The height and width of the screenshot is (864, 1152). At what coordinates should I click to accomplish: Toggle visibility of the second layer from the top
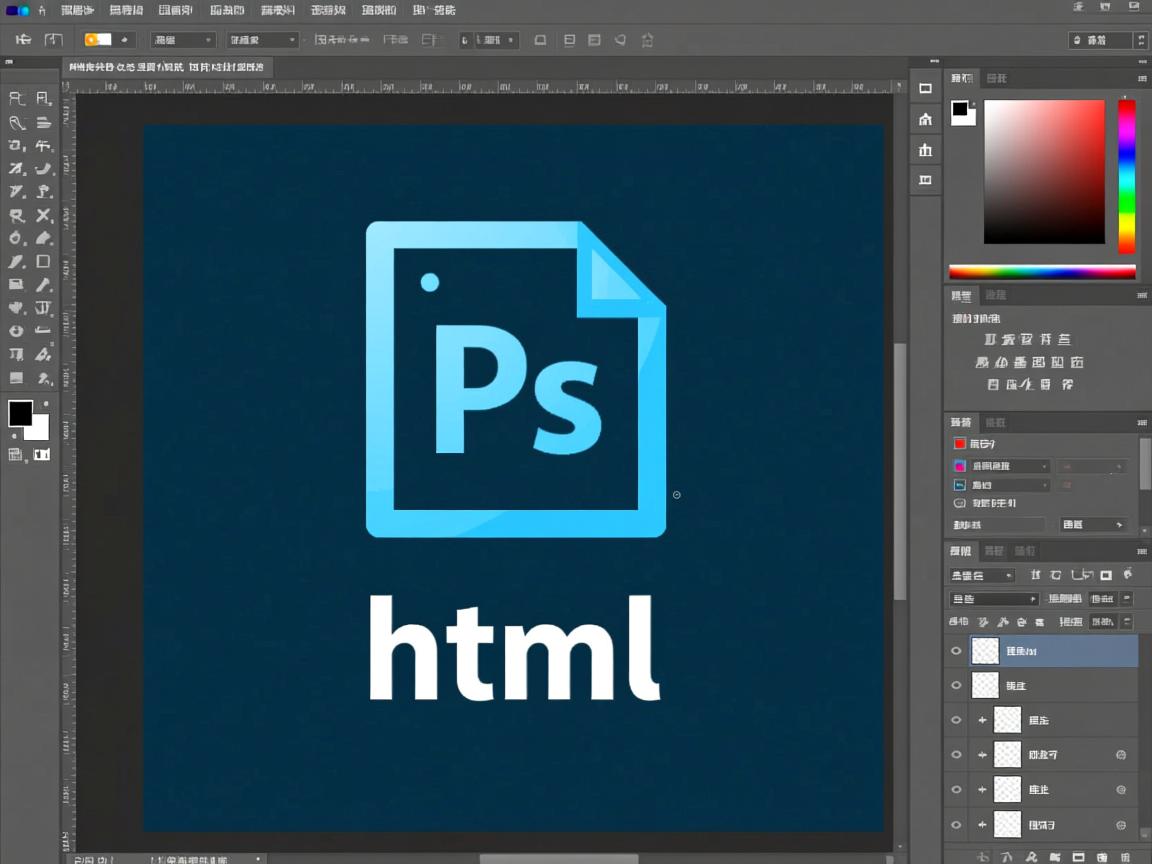[x=956, y=685]
